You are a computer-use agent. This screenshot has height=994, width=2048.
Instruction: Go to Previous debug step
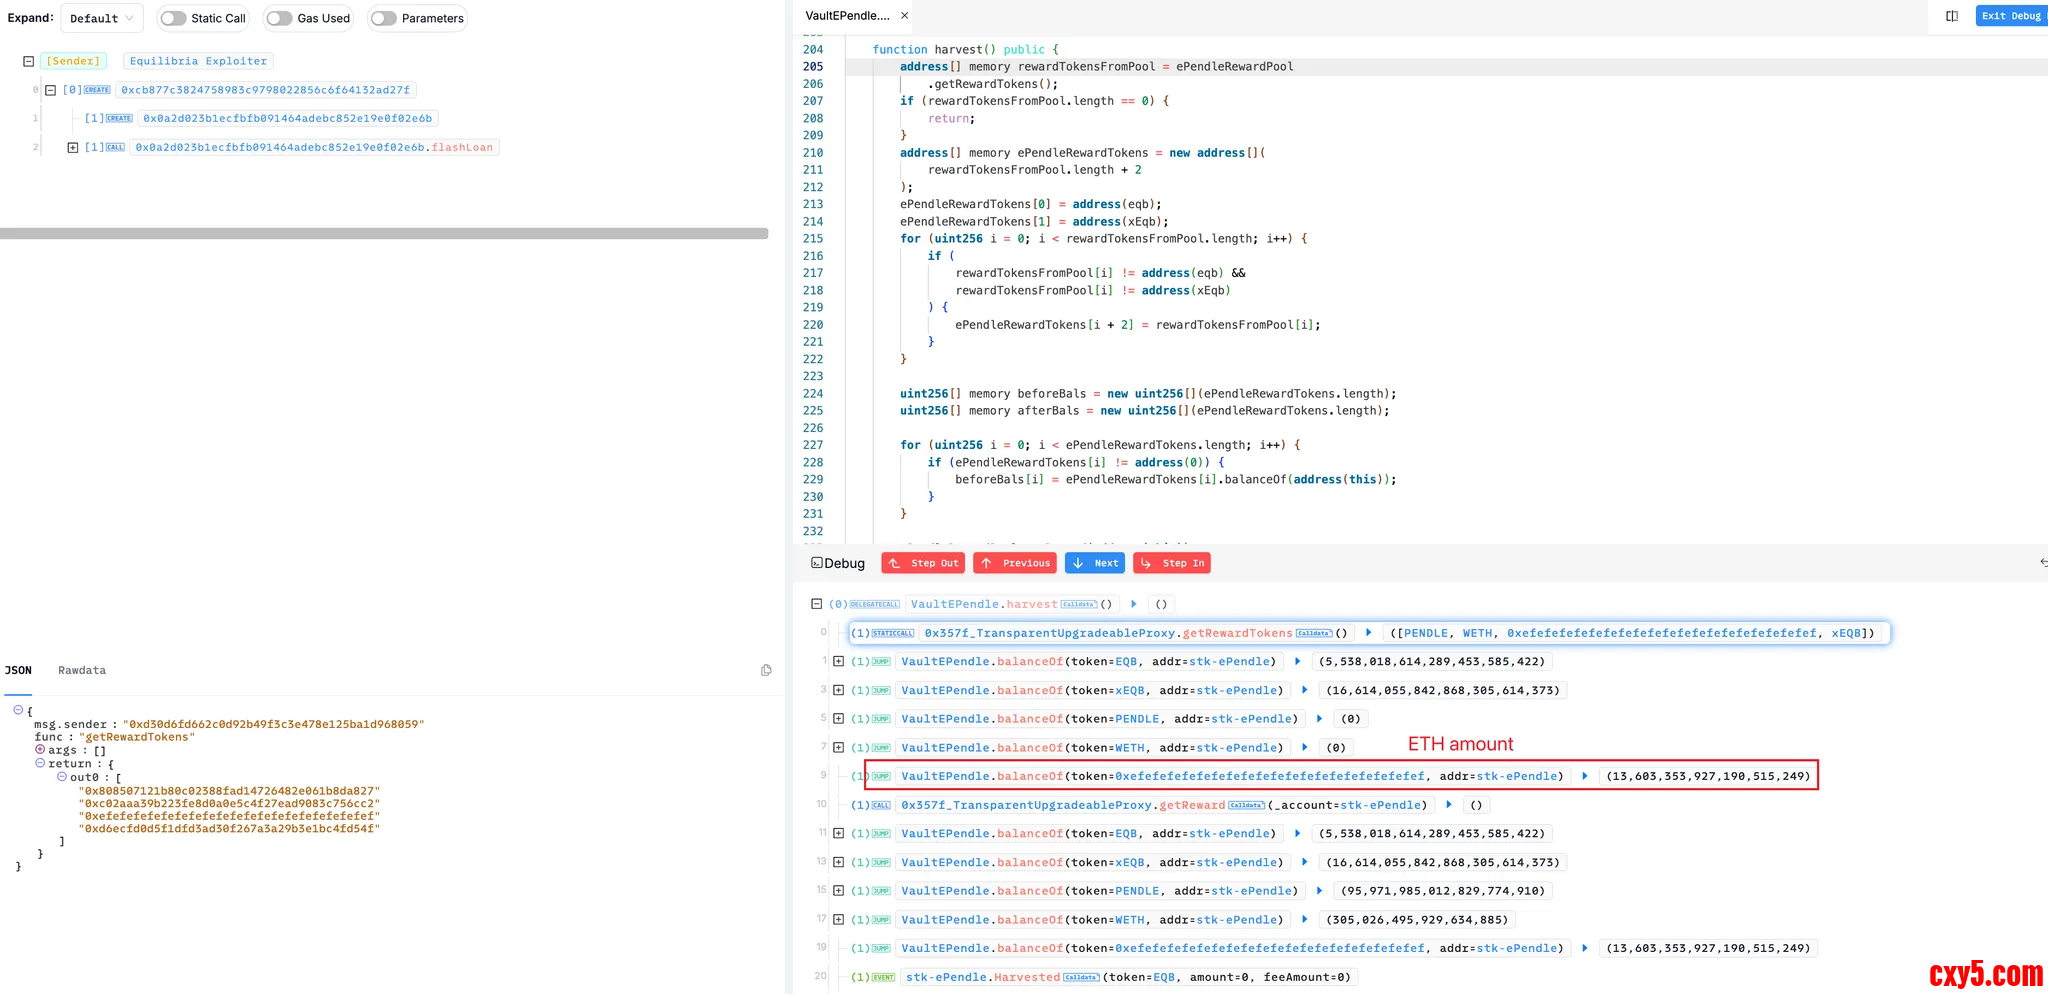[1016, 563]
